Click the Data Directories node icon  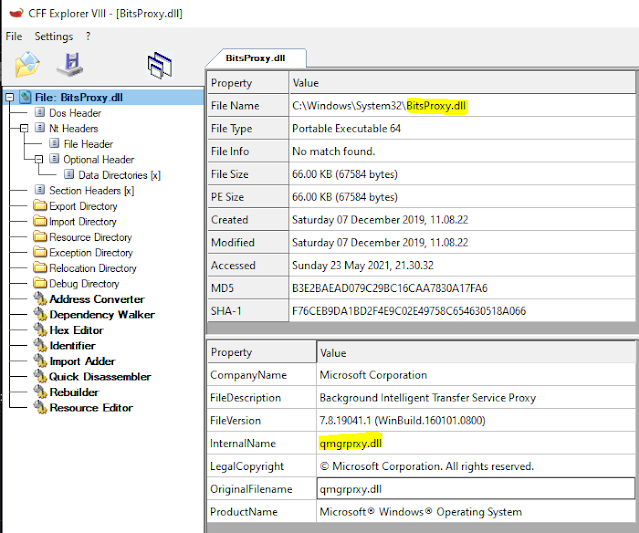point(69,174)
